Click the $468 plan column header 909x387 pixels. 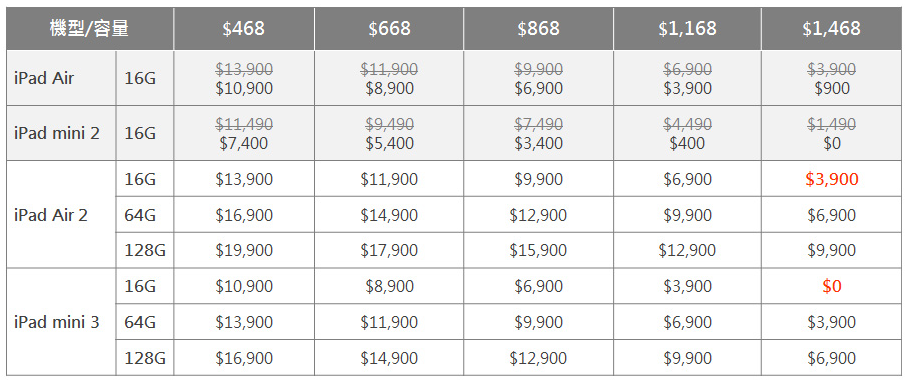click(243, 28)
